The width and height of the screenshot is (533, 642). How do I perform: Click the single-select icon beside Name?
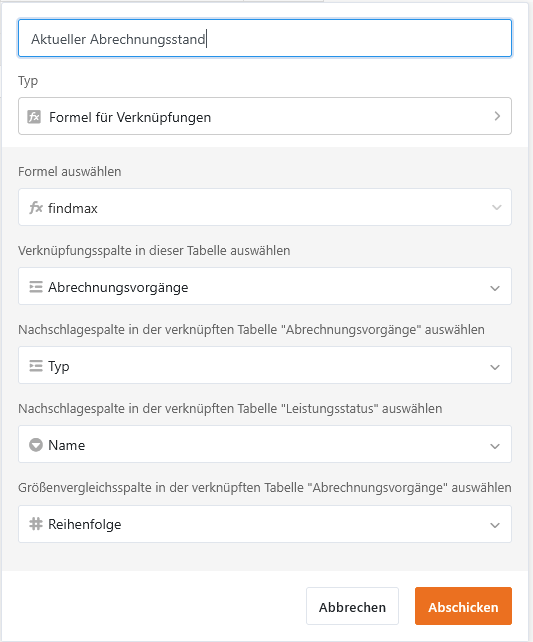pos(36,445)
